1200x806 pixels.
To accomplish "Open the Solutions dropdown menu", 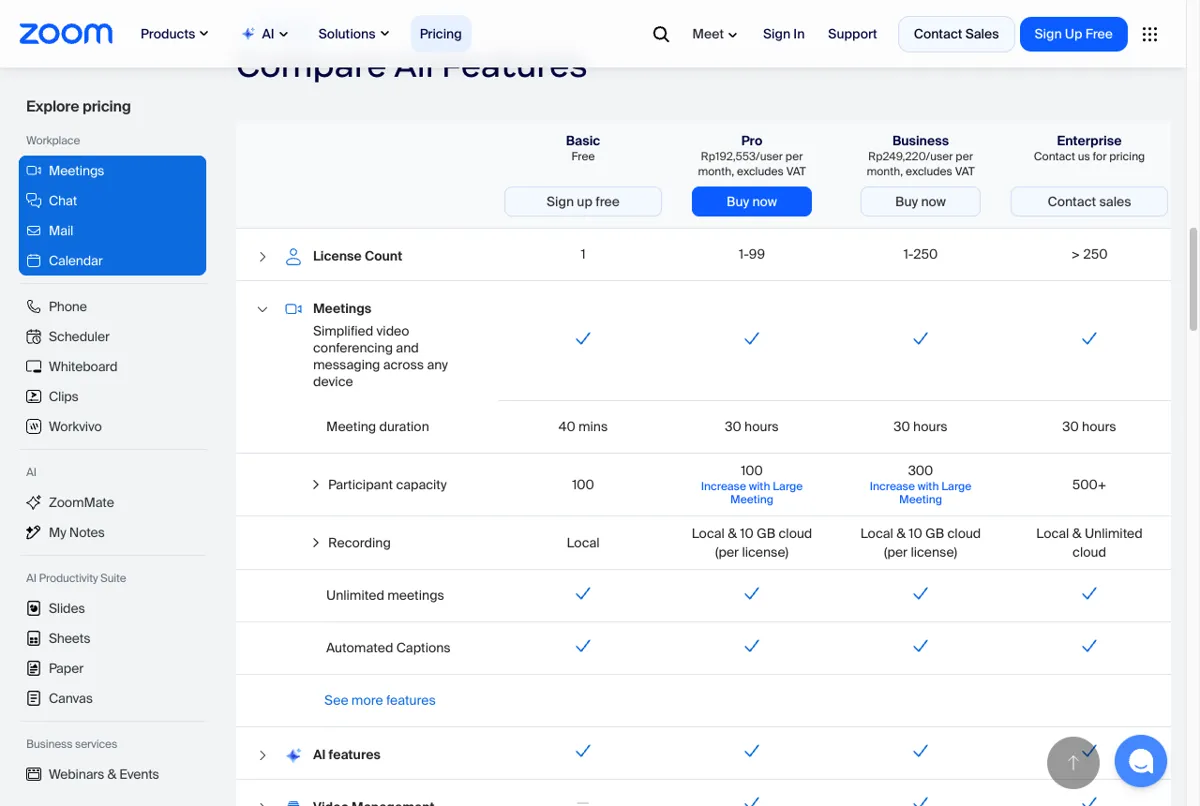I will point(354,34).
